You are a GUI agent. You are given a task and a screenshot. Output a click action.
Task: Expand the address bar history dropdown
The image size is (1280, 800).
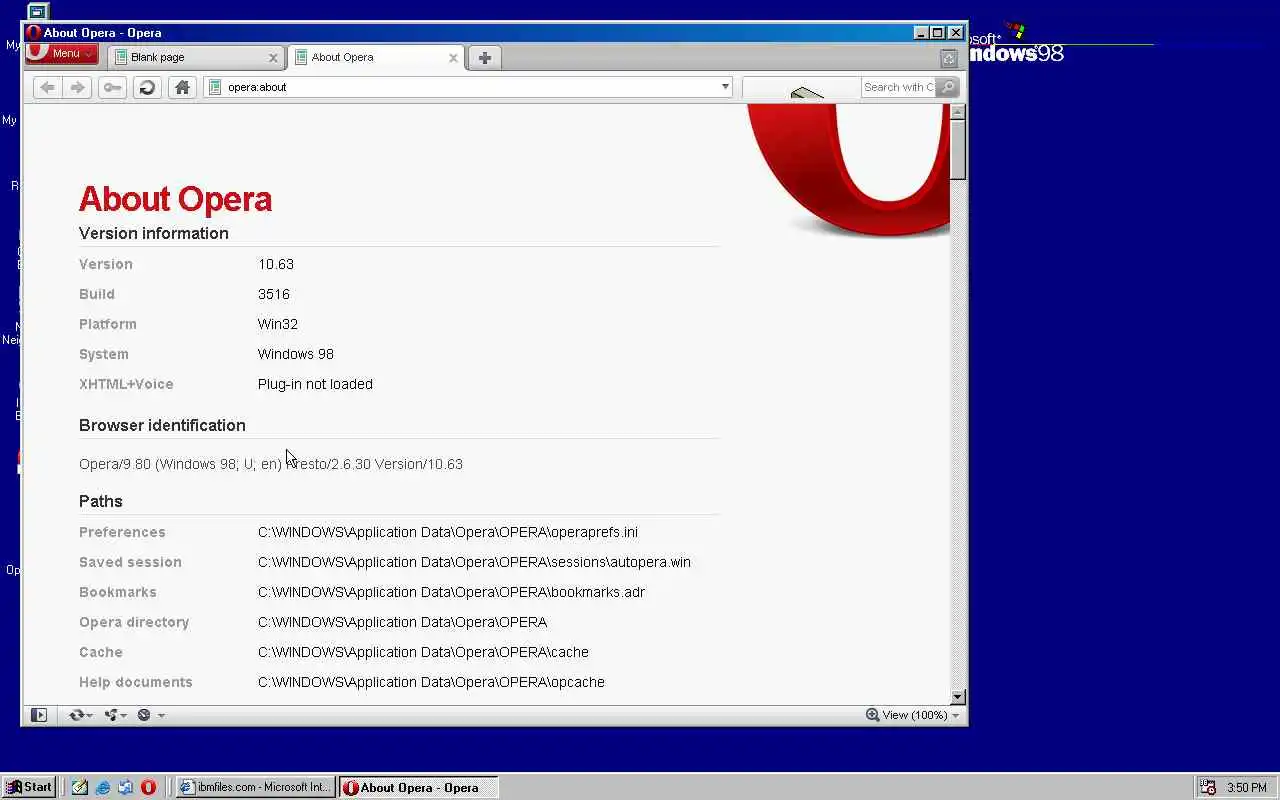pyautogui.click(x=725, y=87)
